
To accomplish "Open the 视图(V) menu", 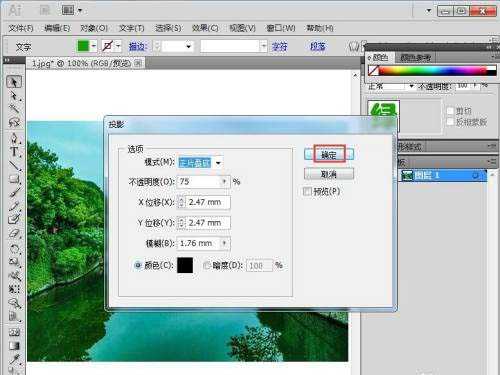I will (242, 28).
